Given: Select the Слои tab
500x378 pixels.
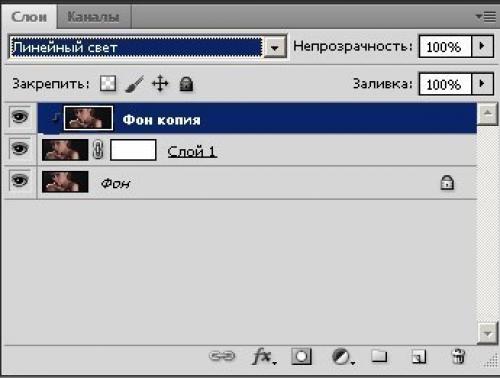Looking at the screenshot, I should (x=29, y=17).
